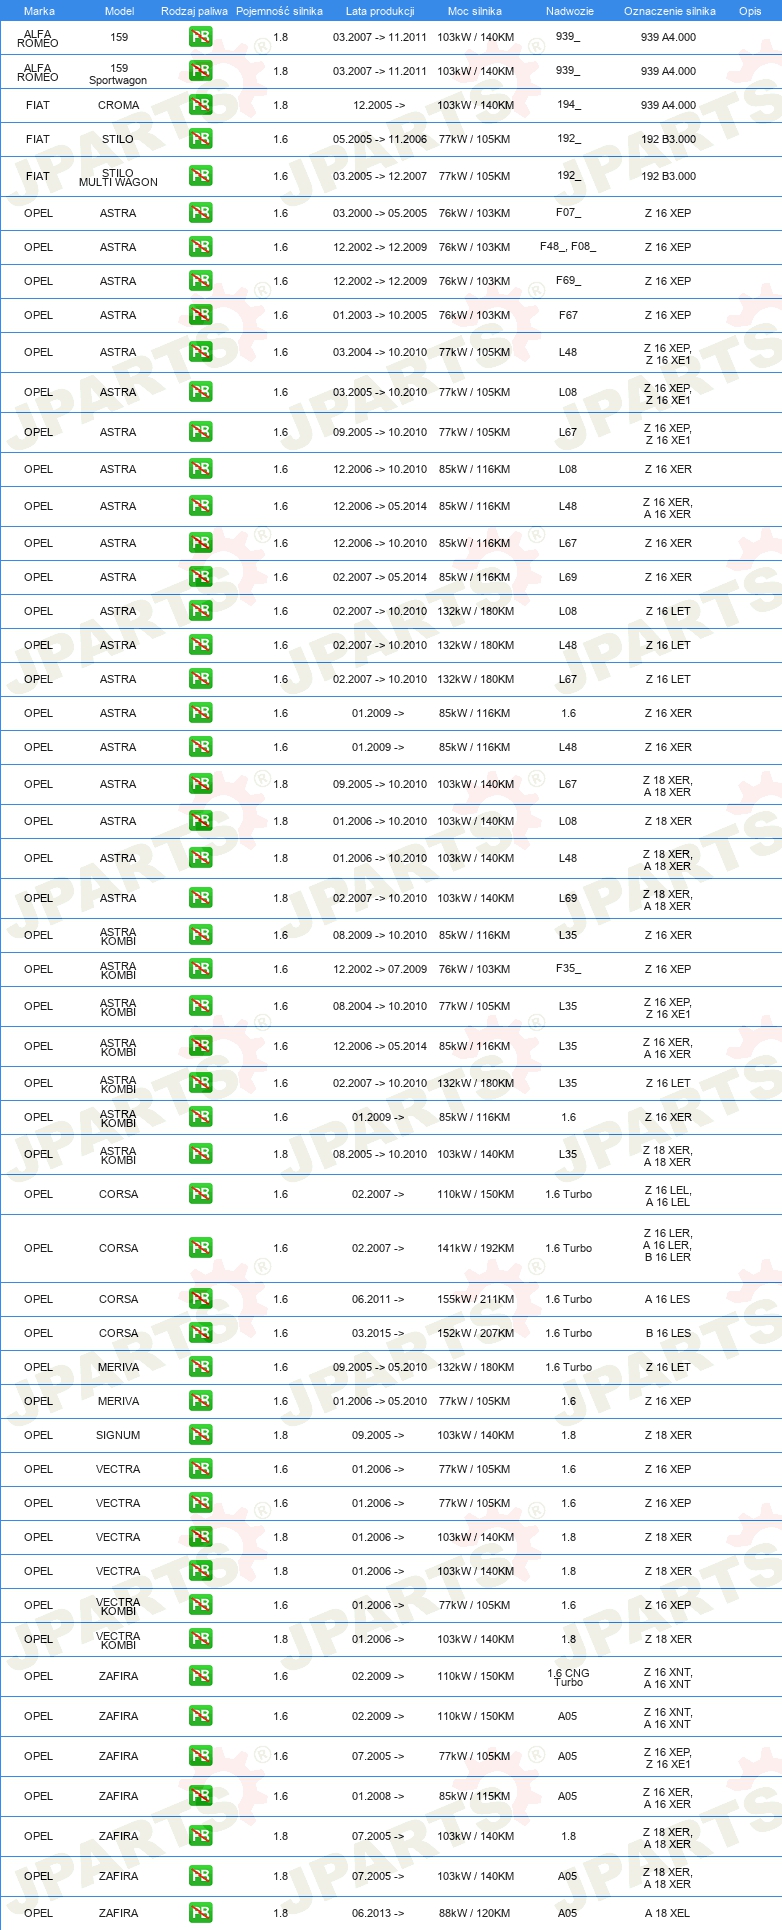
Task: Click the Opis column header
Action: pos(750,11)
